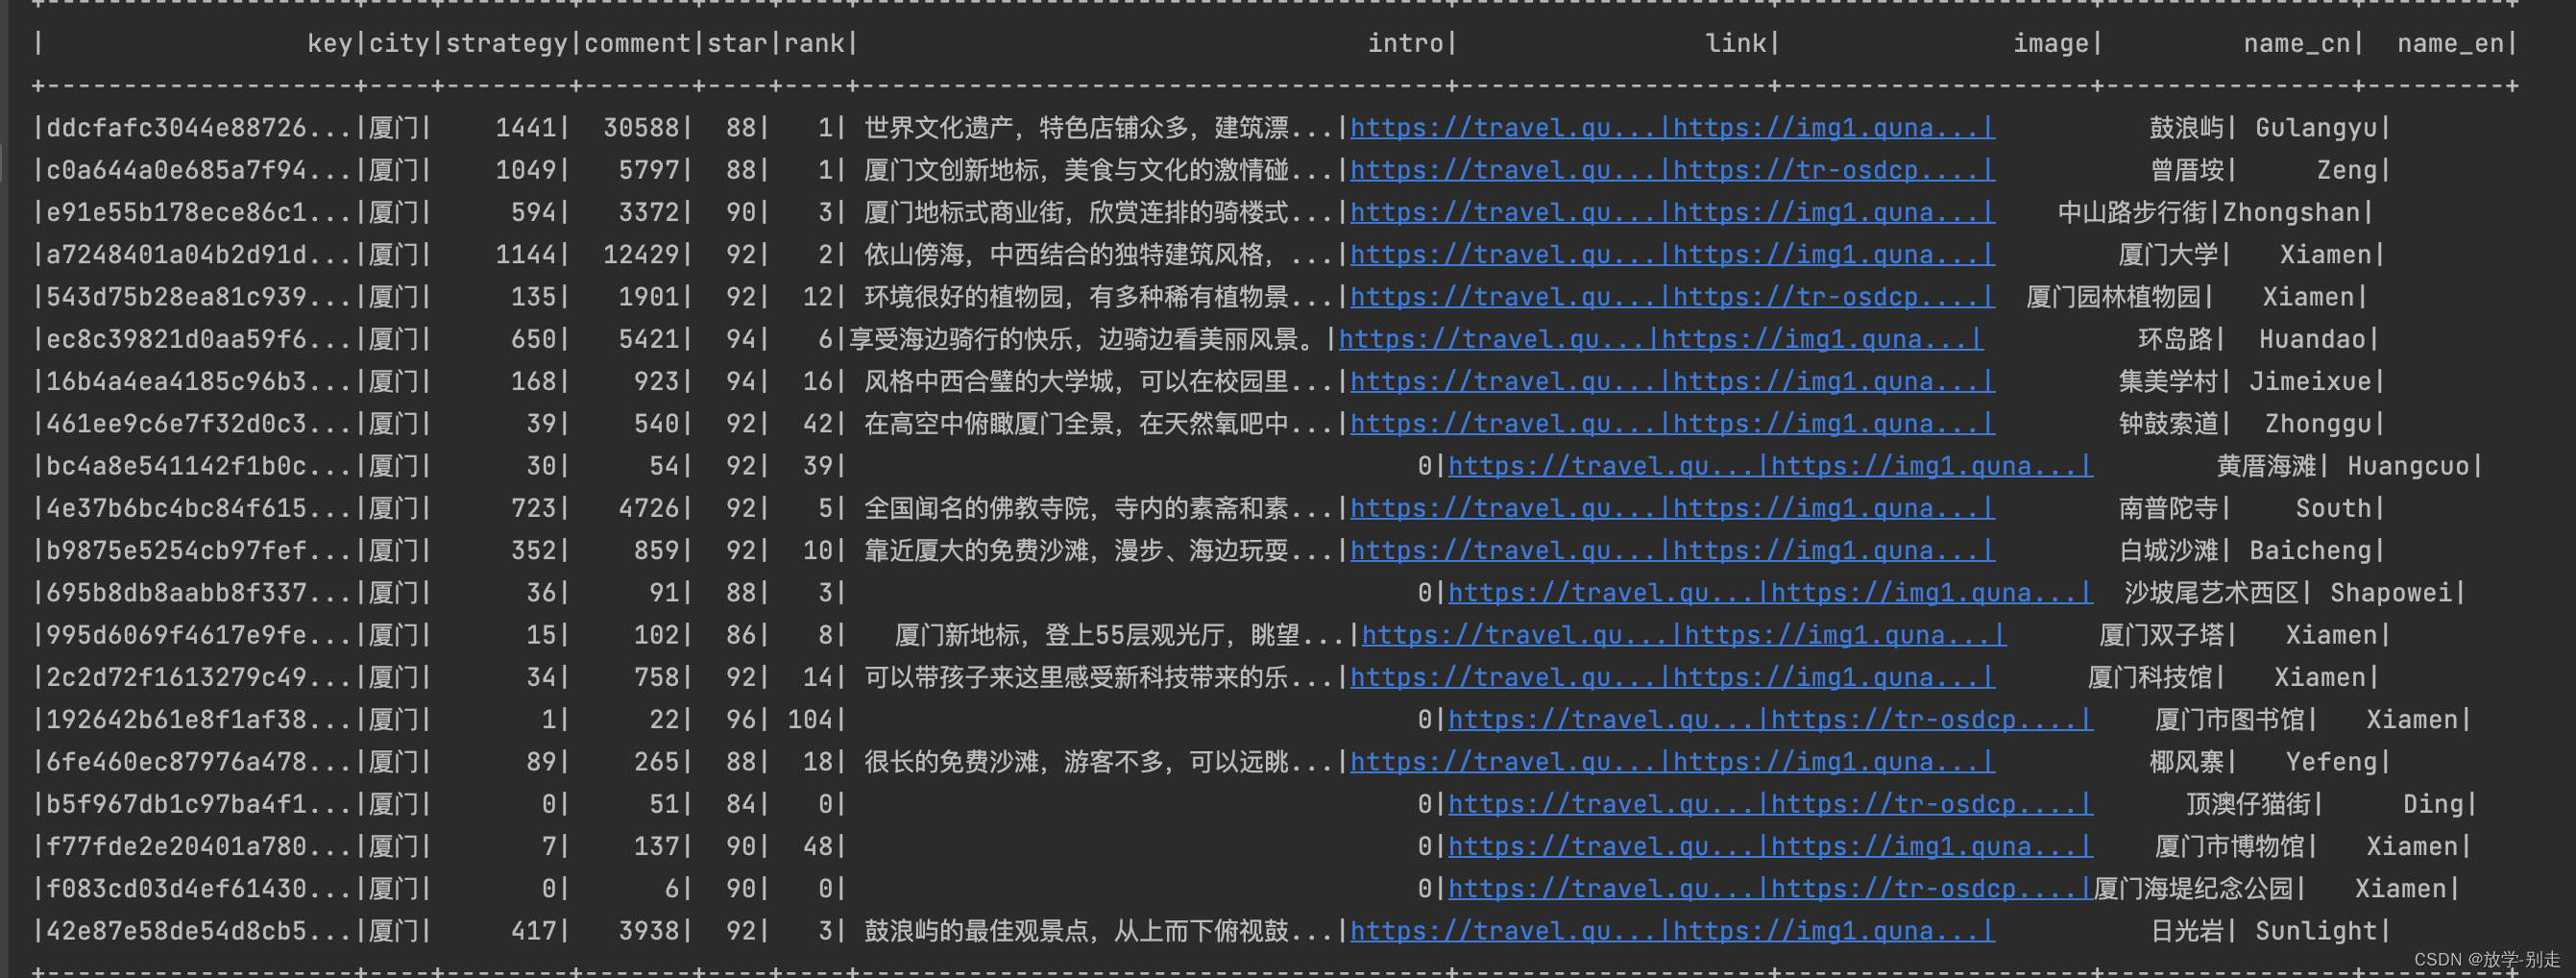Follow the travel link in the Baicheng row

tap(1504, 550)
